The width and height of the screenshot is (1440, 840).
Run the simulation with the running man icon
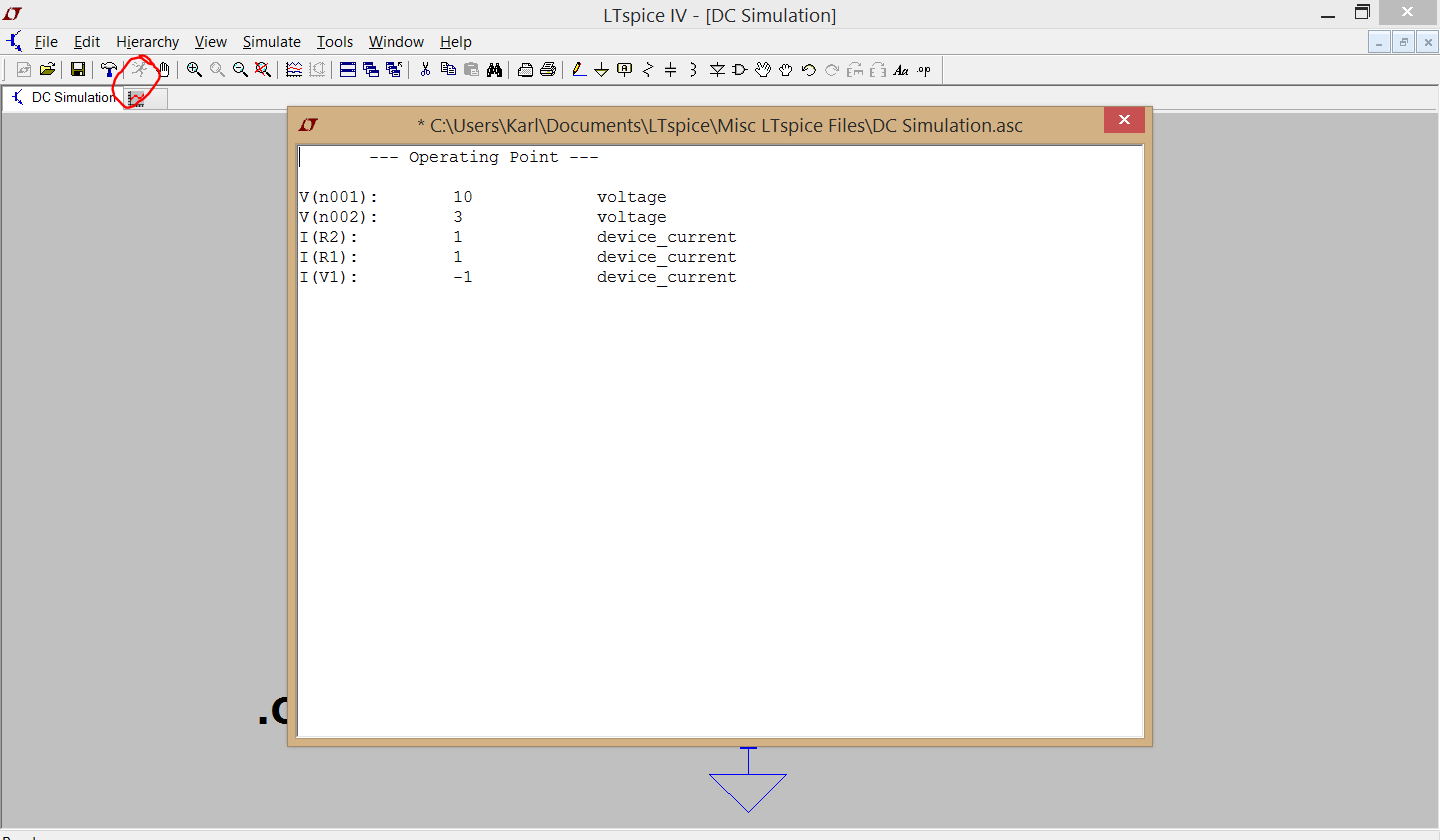coord(139,69)
